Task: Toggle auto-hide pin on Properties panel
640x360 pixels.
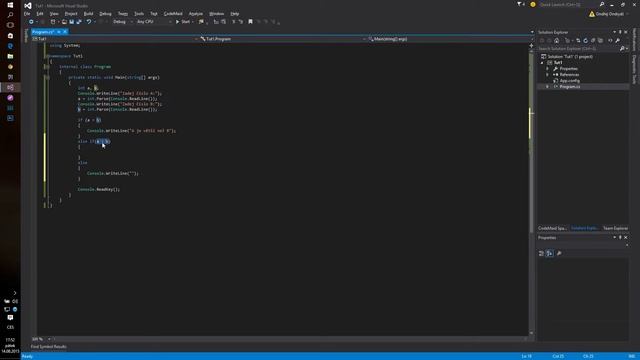Action: [x=620, y=238]
